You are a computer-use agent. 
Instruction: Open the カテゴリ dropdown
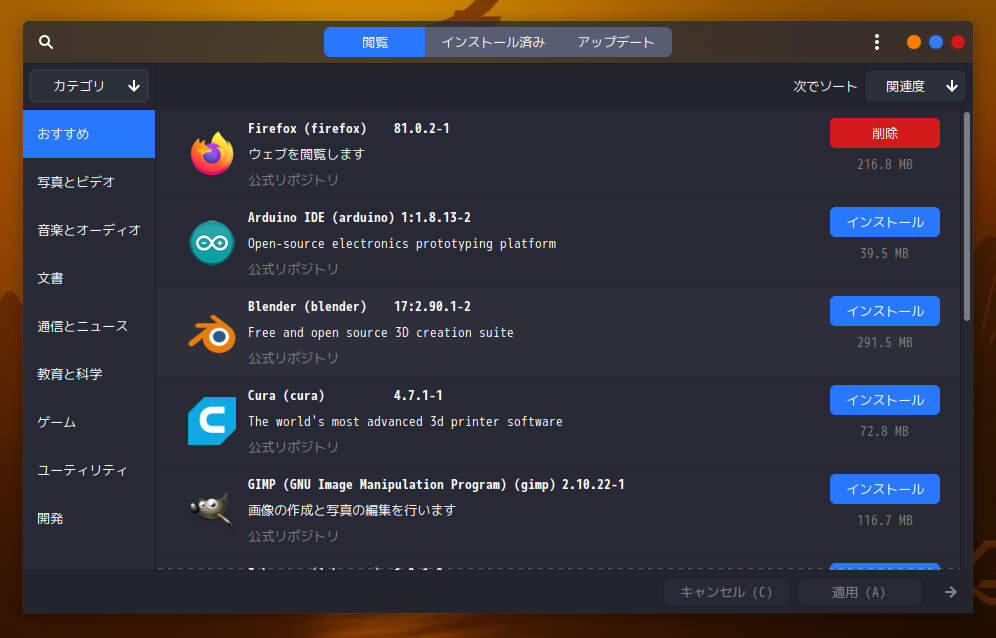89,86
